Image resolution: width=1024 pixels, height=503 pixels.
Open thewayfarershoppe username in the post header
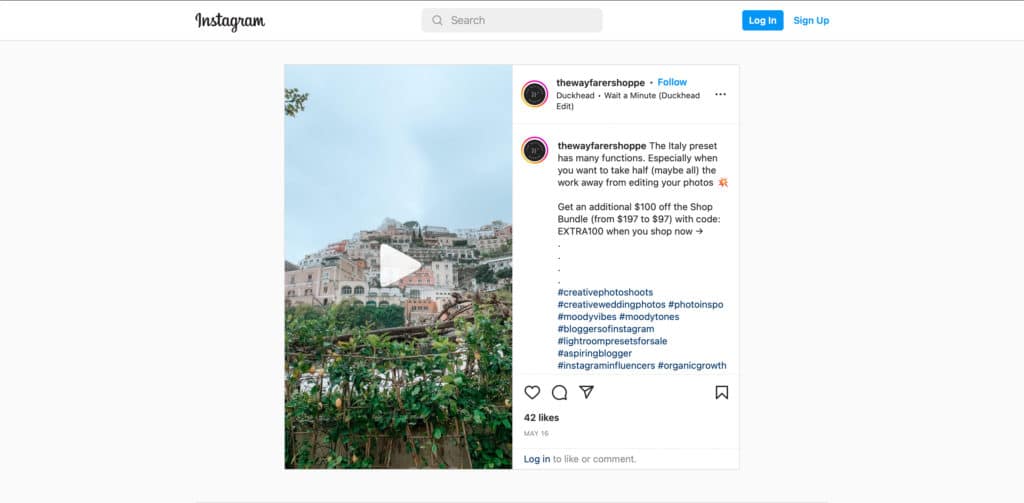(600, 83)
